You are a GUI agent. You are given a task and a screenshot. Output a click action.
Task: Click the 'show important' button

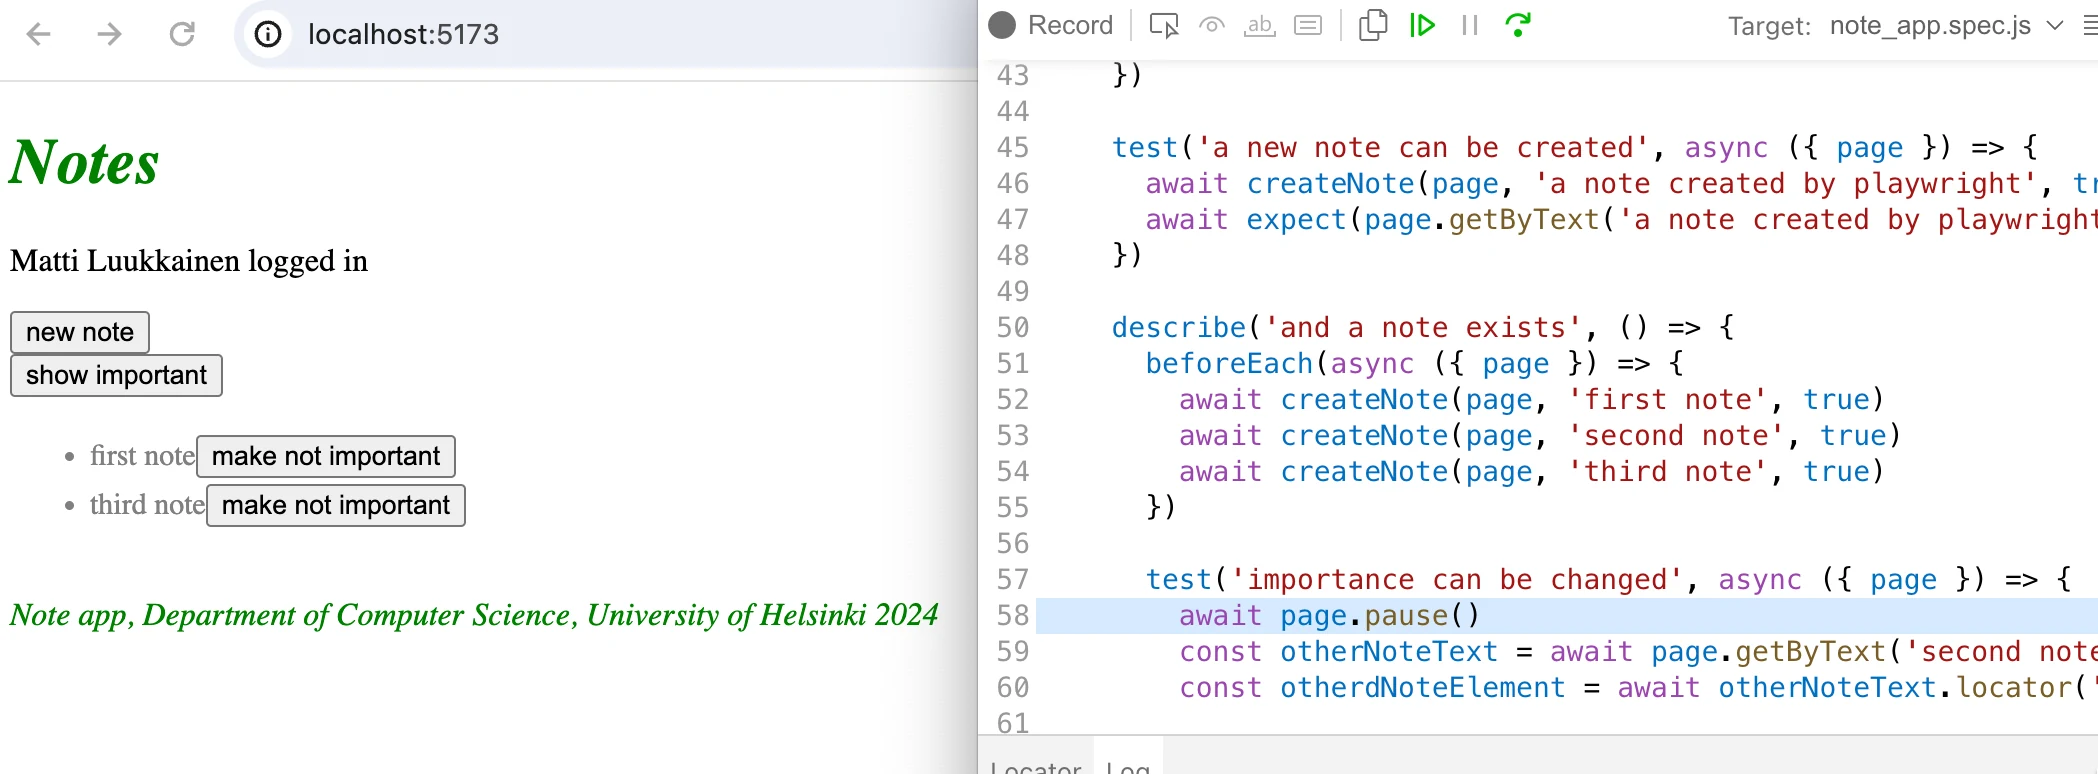(116, 375)
